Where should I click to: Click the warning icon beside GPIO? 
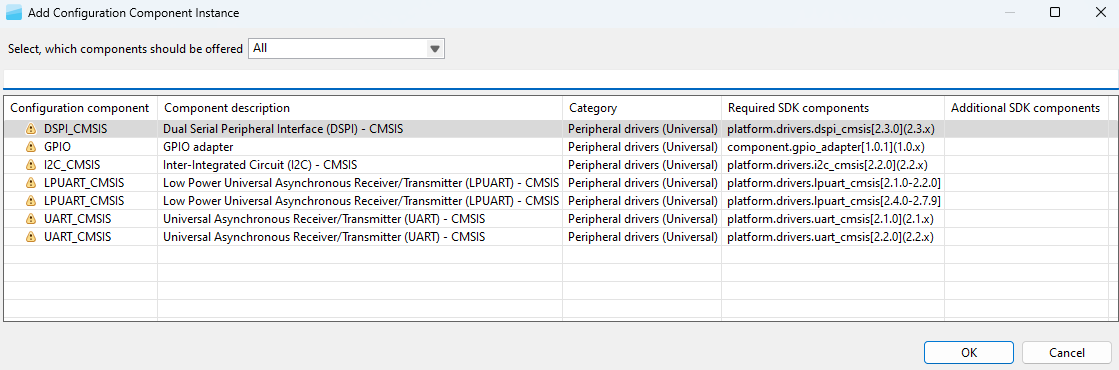[30, 147]
